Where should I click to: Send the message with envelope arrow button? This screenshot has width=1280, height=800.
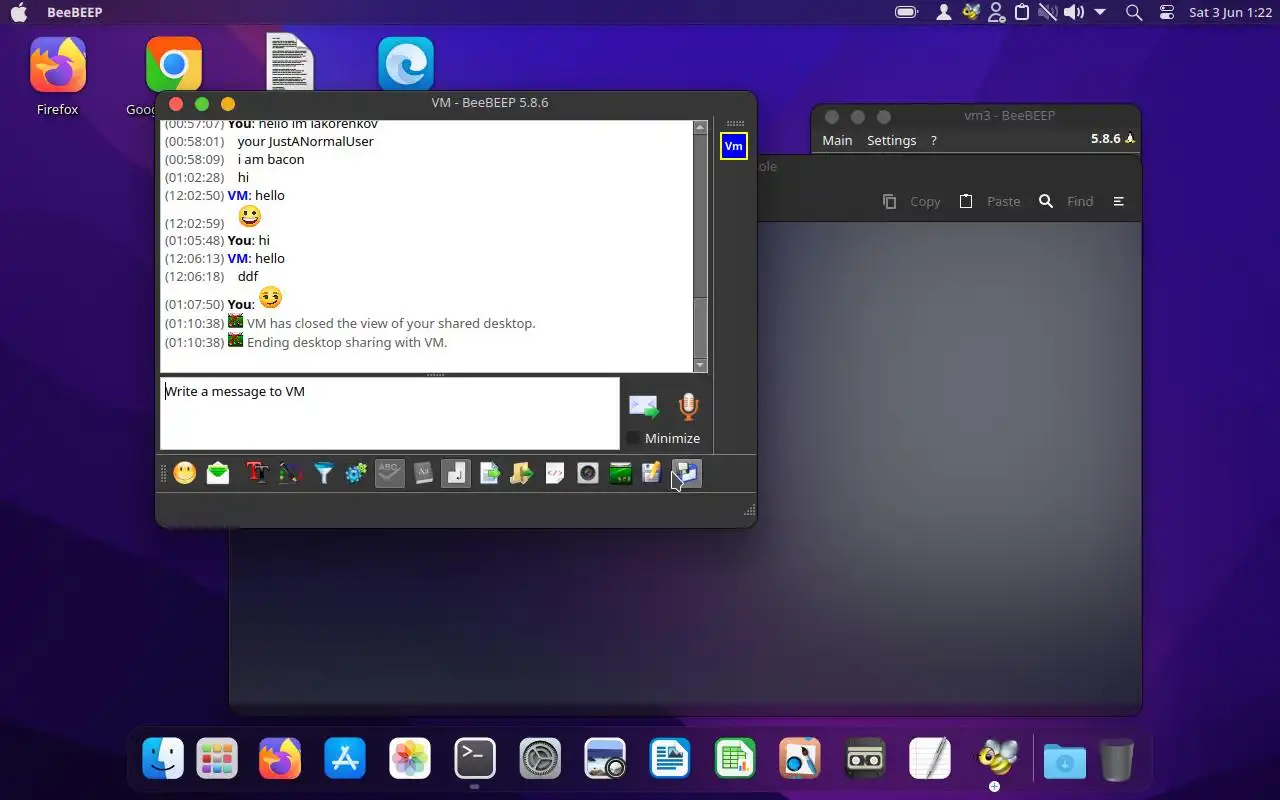pyautogui.click(x=644, y=406)
